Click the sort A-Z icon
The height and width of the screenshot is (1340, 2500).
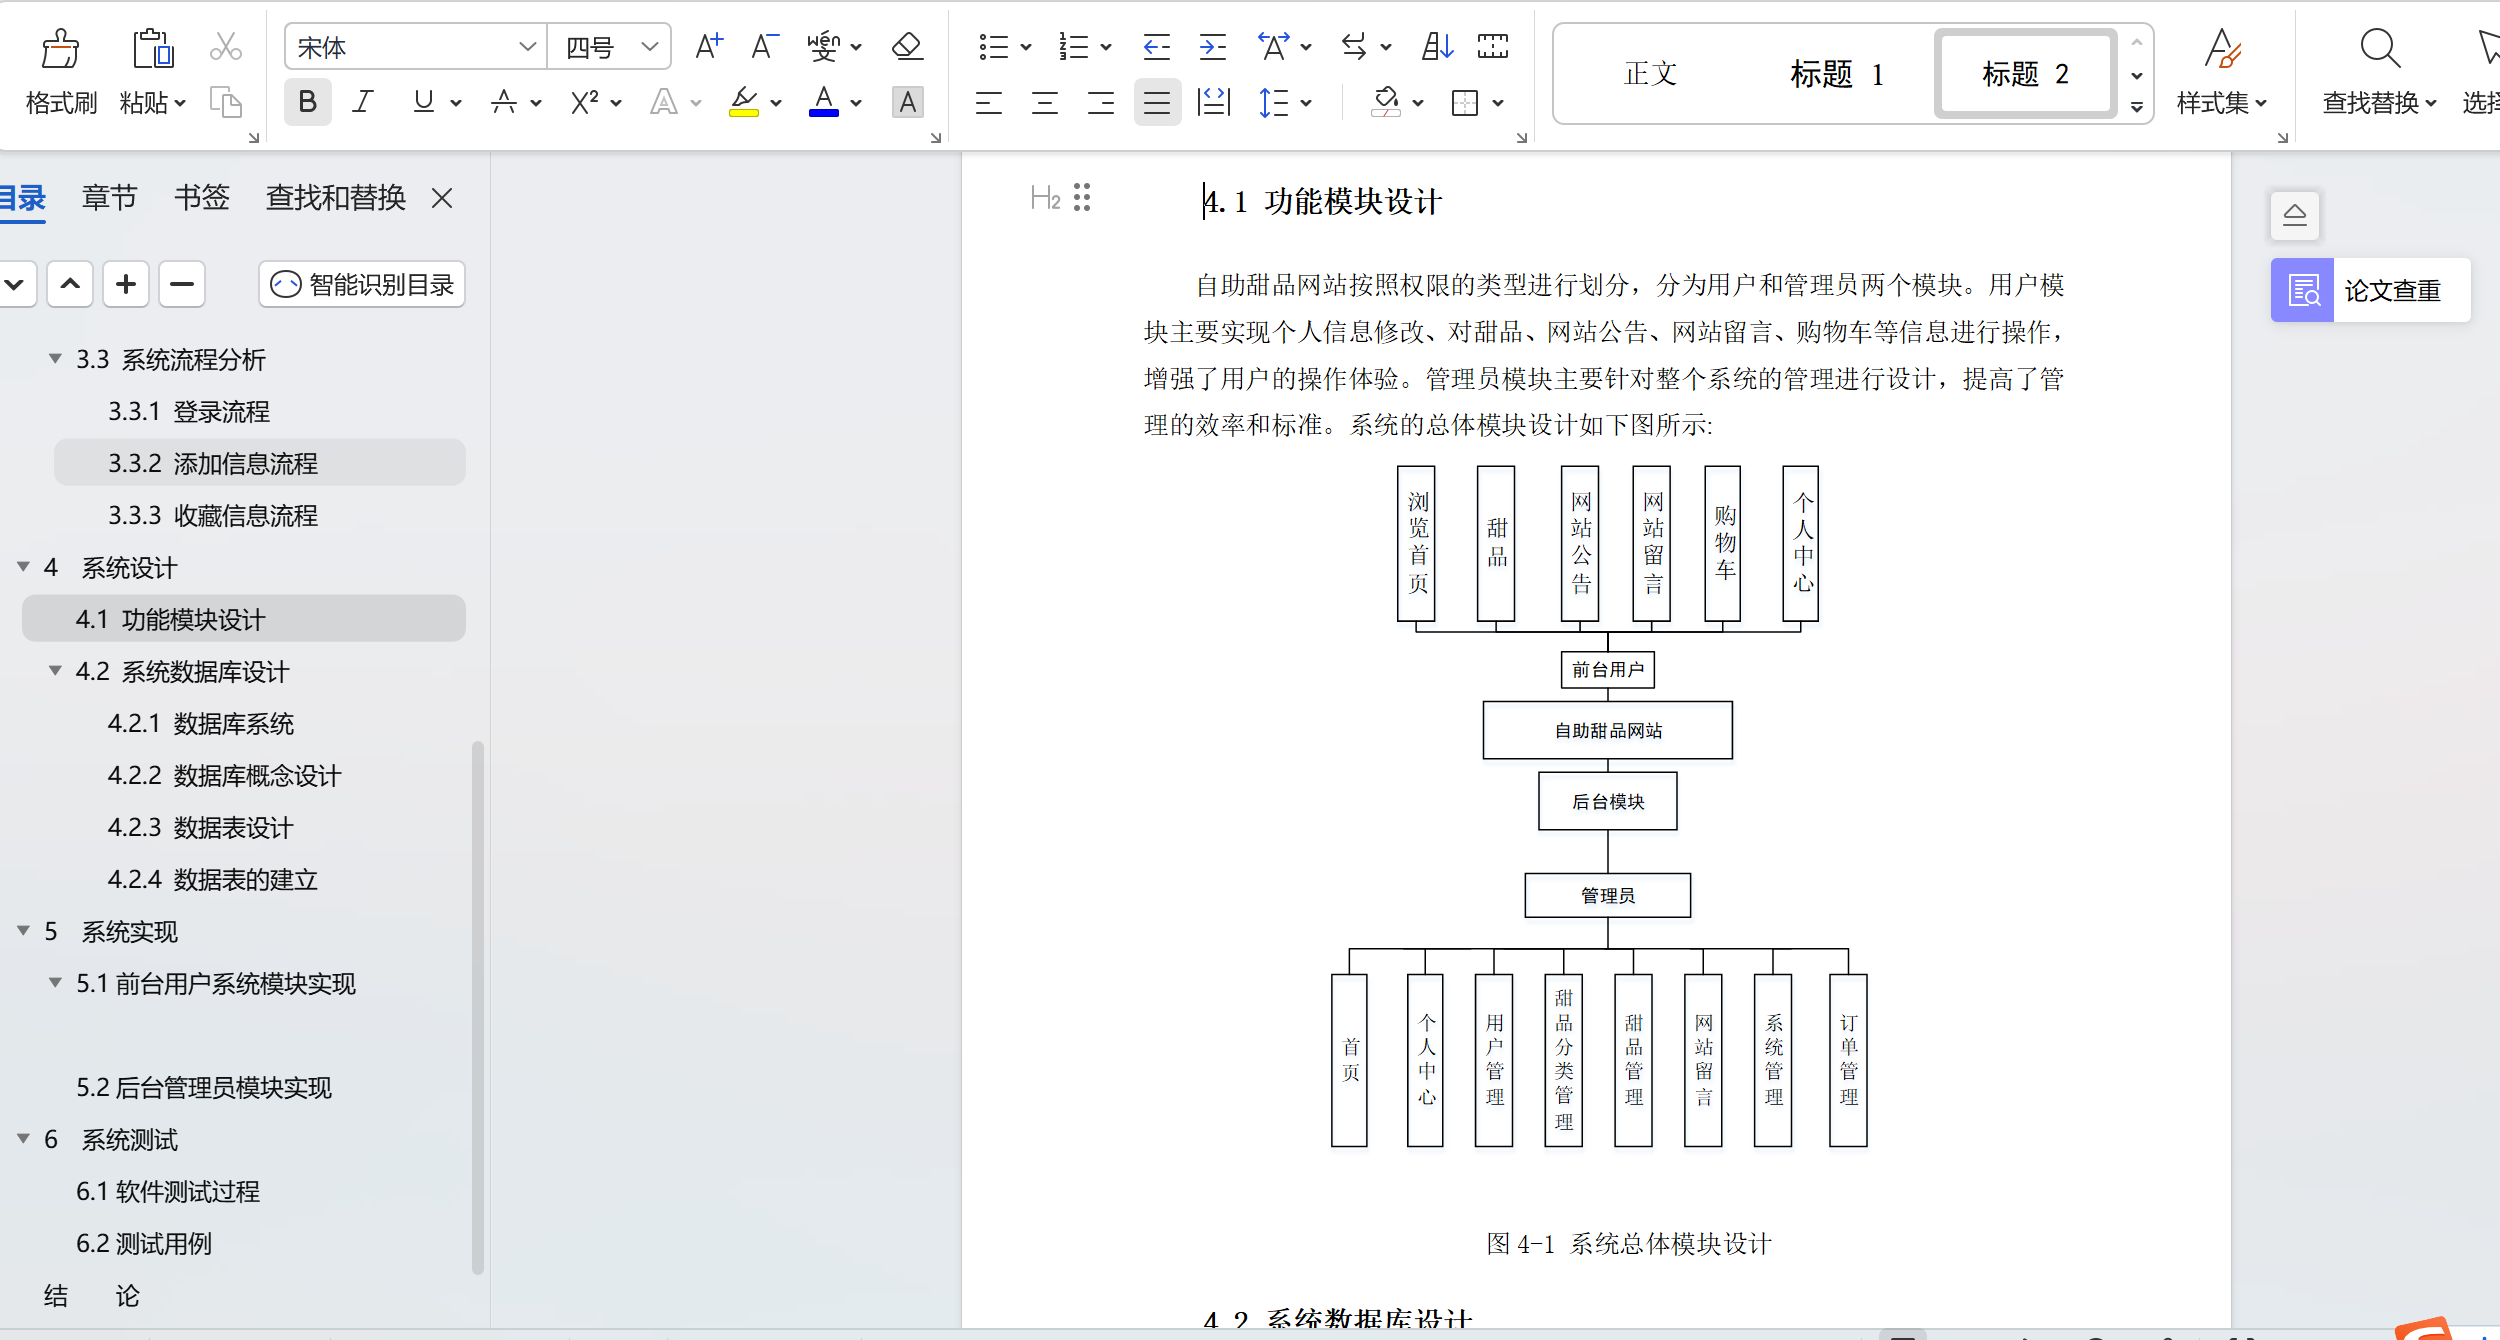[x=1437, y=46]
